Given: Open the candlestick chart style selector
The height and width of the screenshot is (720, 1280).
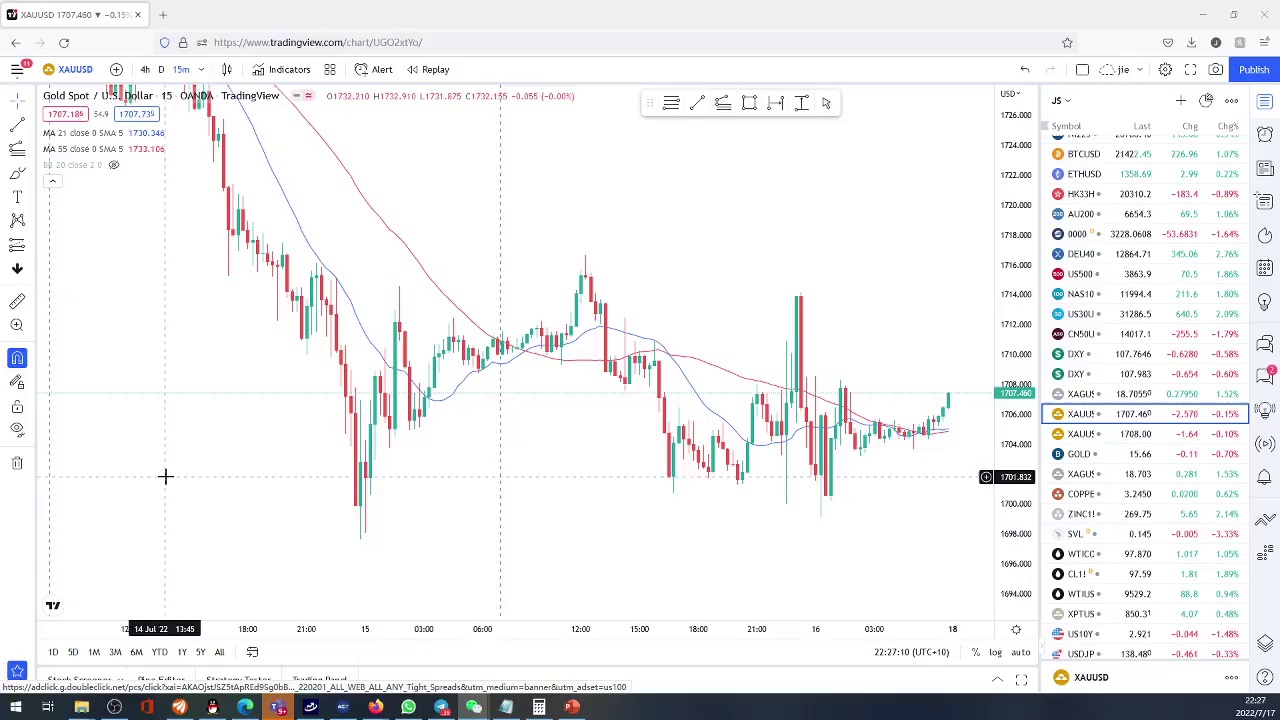Looking at the screenshot, I should coord(227,69).
